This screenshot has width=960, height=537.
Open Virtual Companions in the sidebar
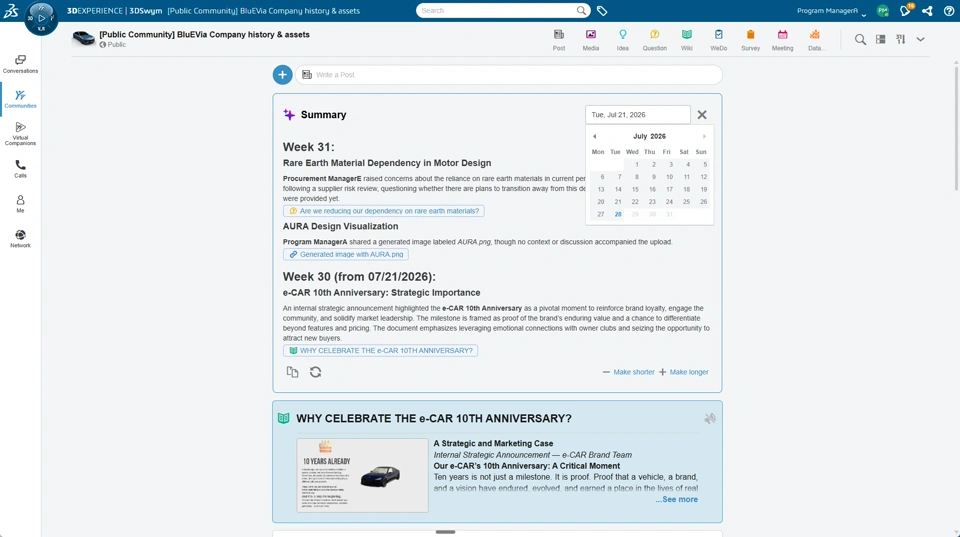pyautogui.click(x=20, y=133)
